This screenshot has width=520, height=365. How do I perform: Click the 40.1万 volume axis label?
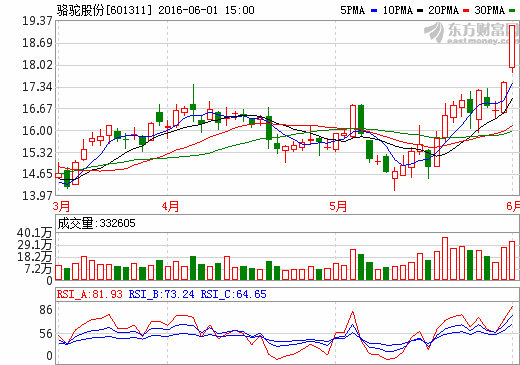(35, 233)
